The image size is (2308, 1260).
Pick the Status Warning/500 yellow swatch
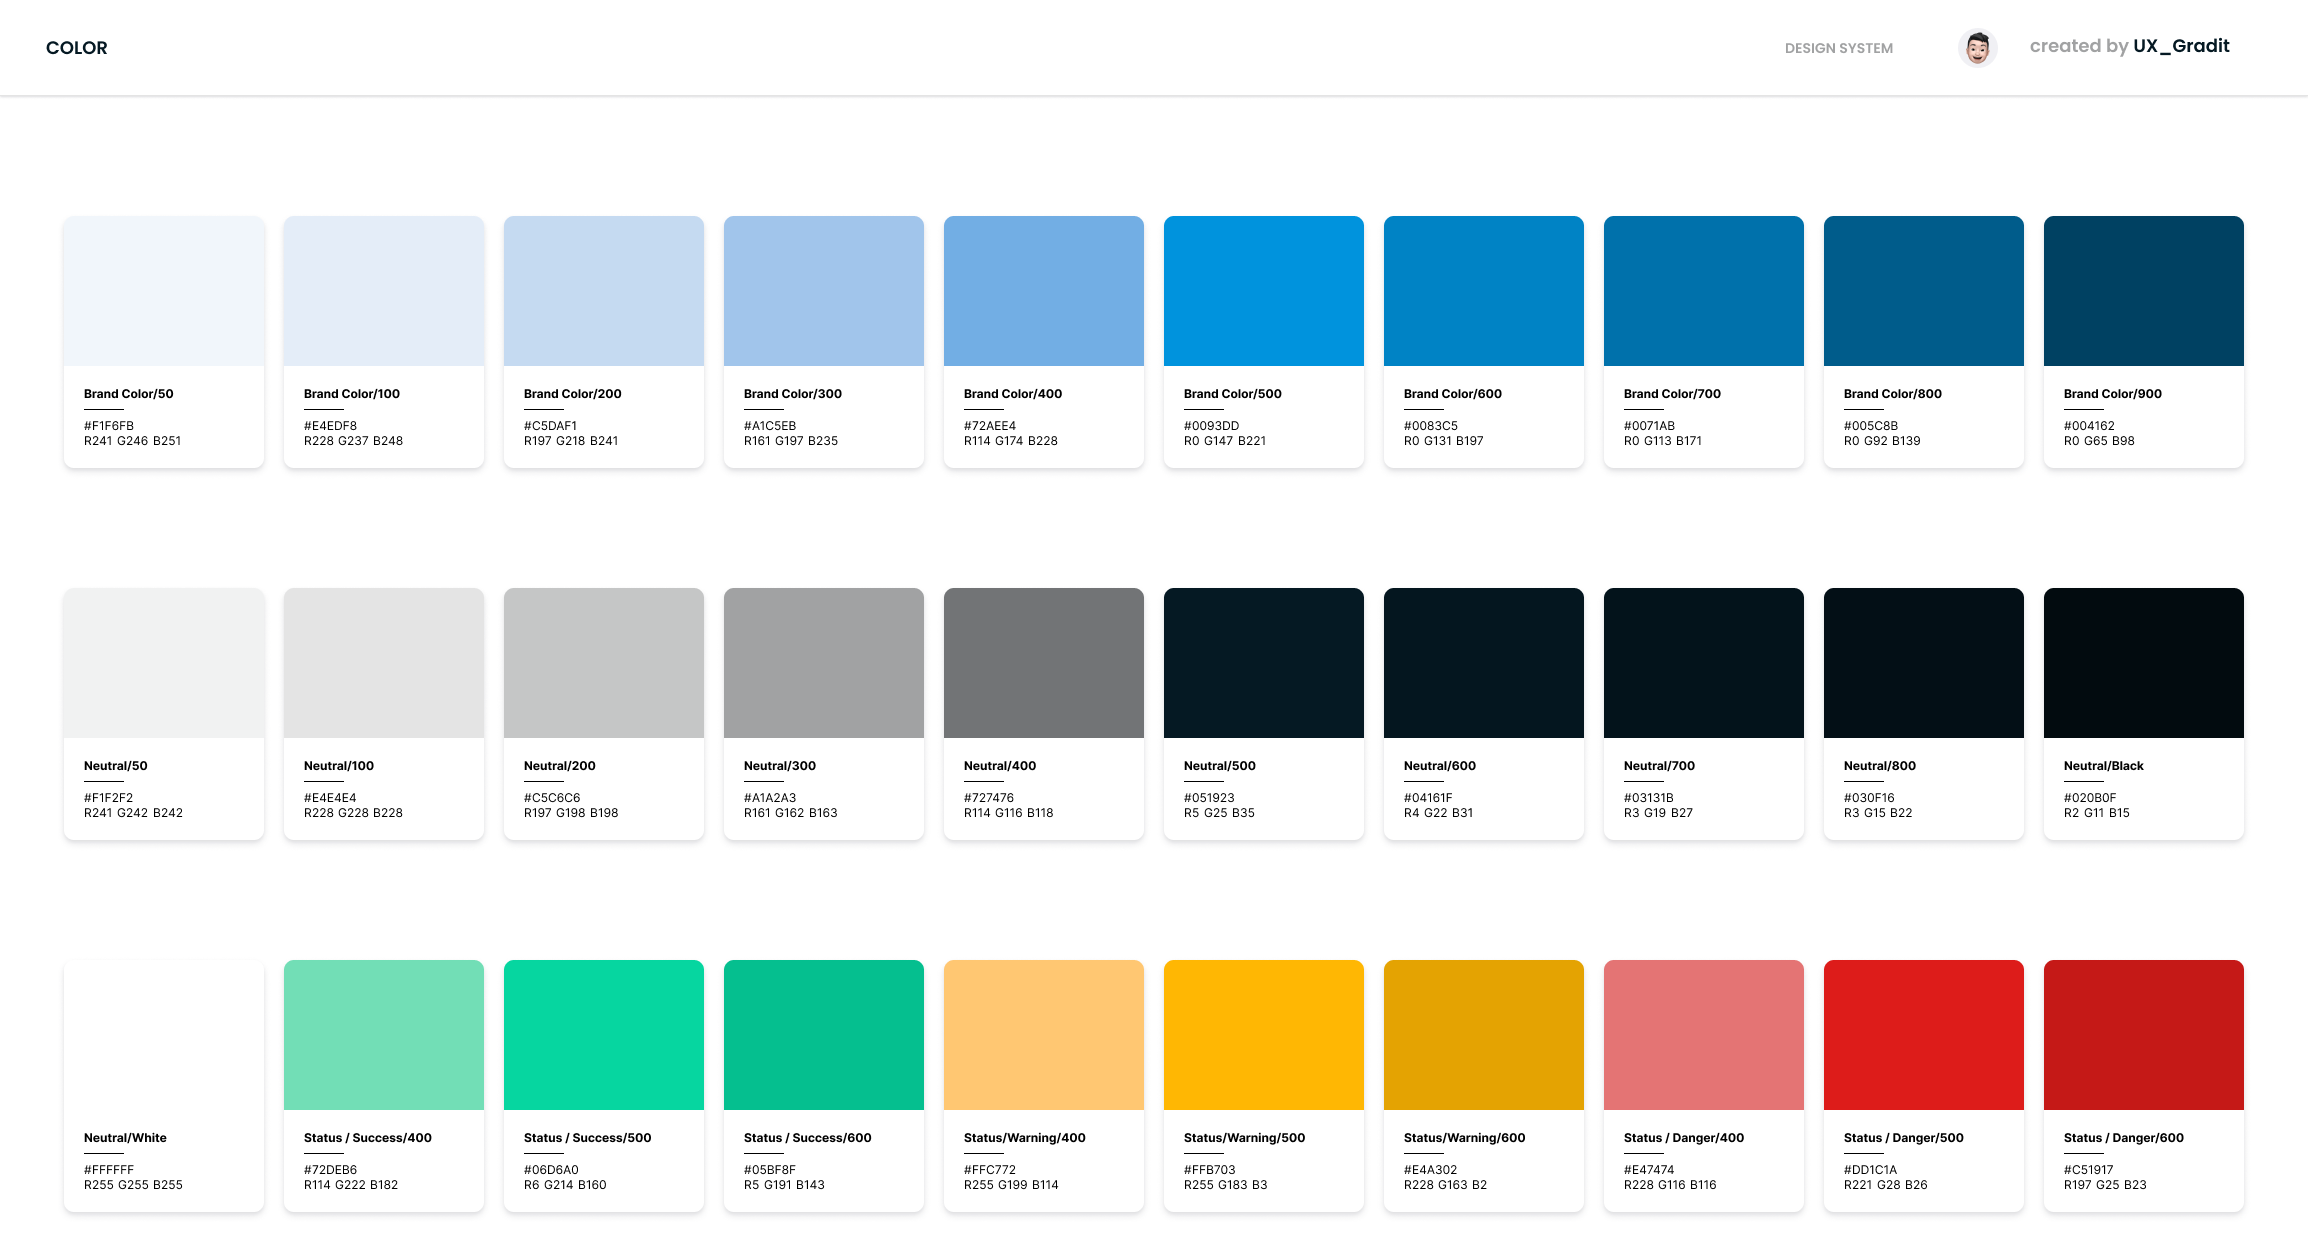1263,1035
